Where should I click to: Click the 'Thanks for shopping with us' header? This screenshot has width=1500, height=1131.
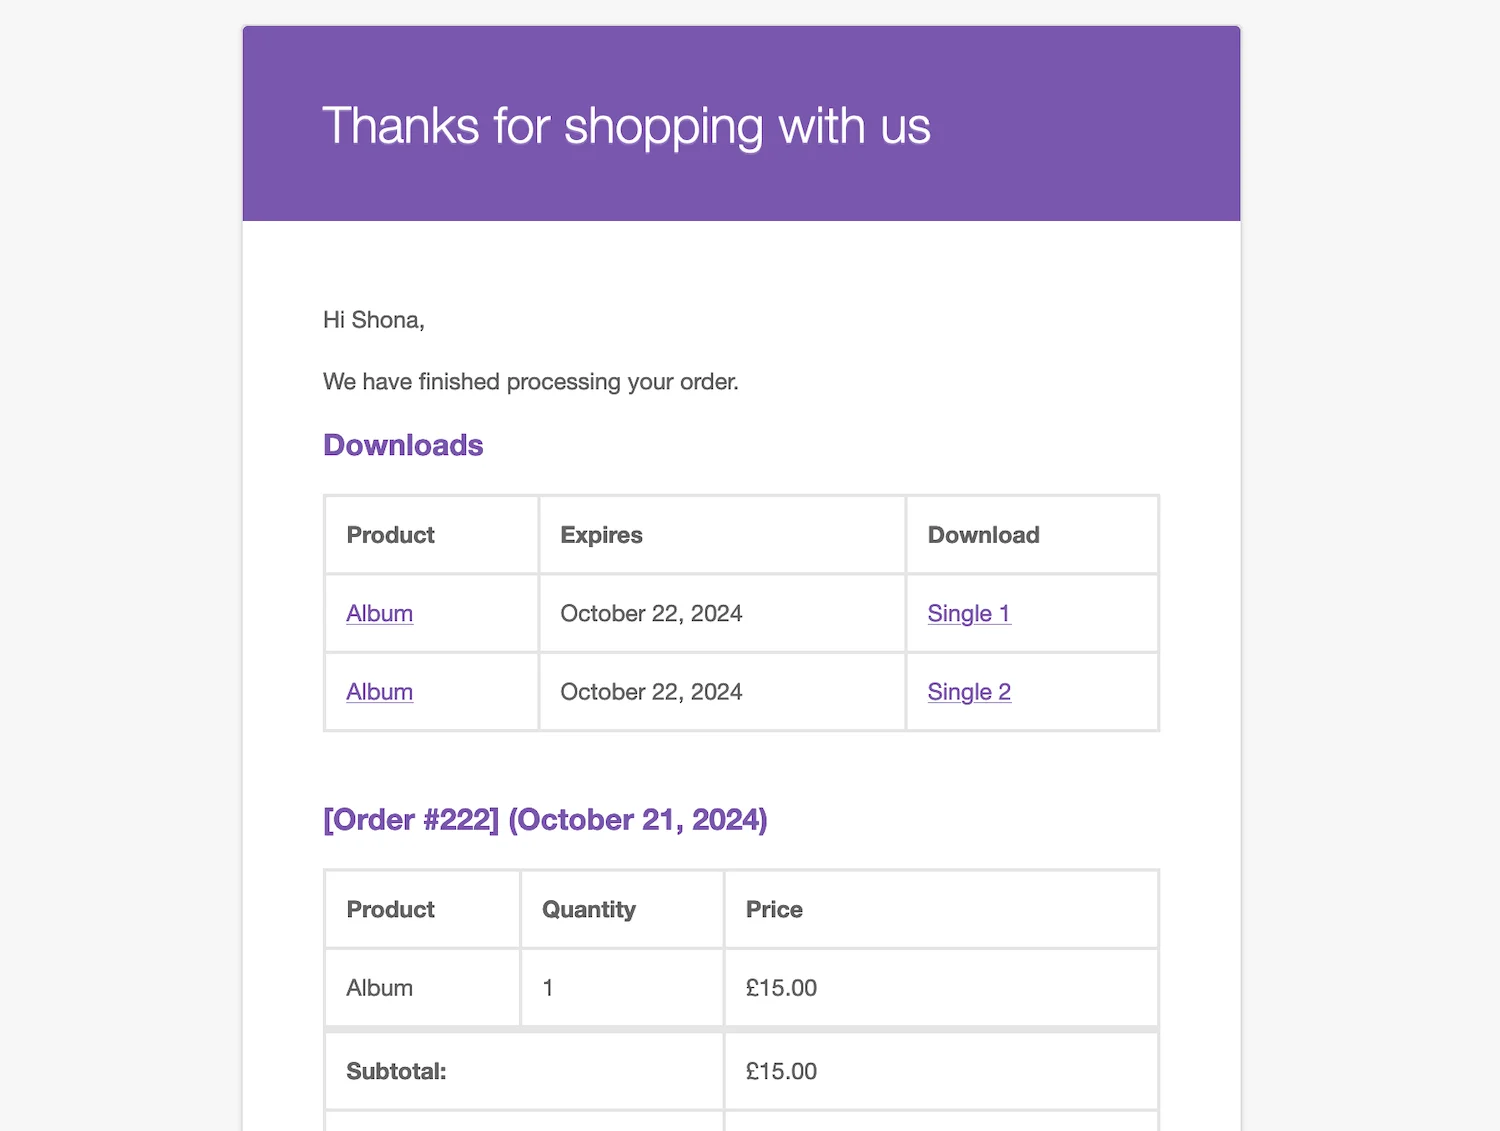point(626,126)
